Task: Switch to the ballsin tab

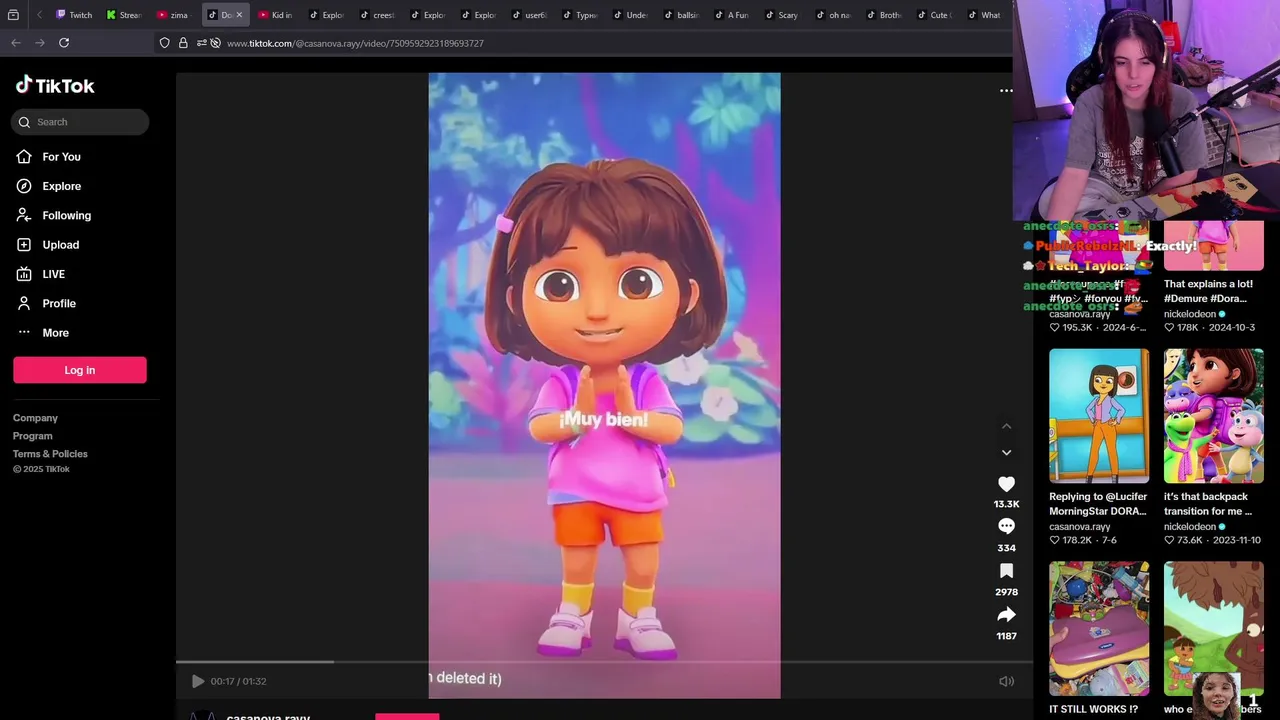Action: click(681, 15)
